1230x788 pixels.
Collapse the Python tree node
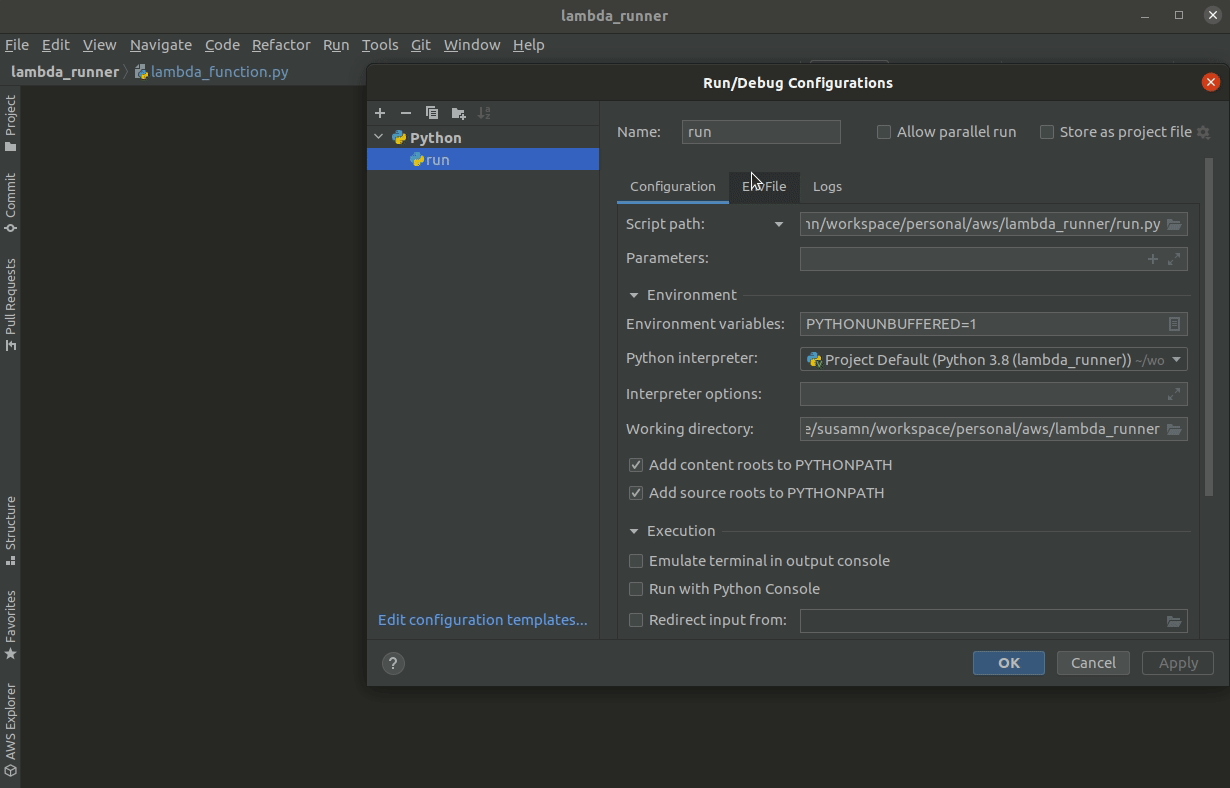(x=379, y=137)
